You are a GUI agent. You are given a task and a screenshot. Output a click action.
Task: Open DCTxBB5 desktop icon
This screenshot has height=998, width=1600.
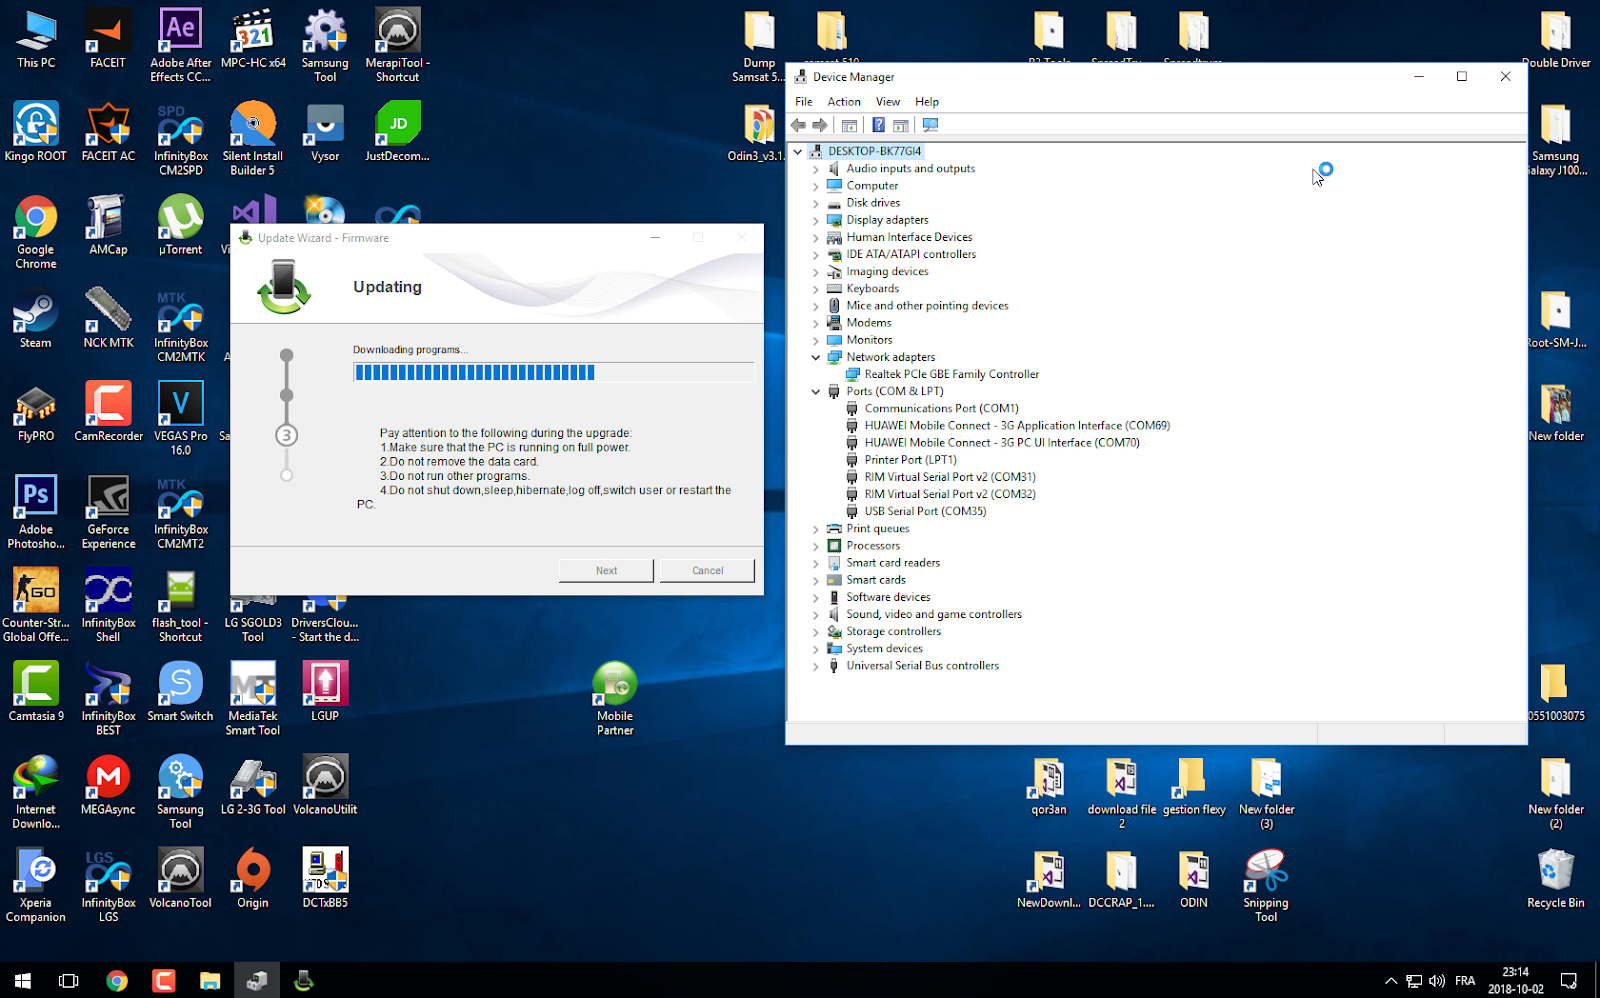(x=325, y=879)
